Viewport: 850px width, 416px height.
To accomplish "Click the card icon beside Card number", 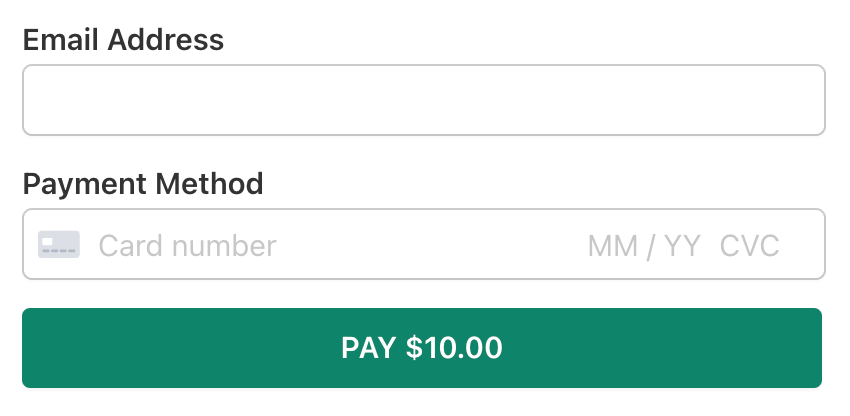I will (x=58, y=245).
